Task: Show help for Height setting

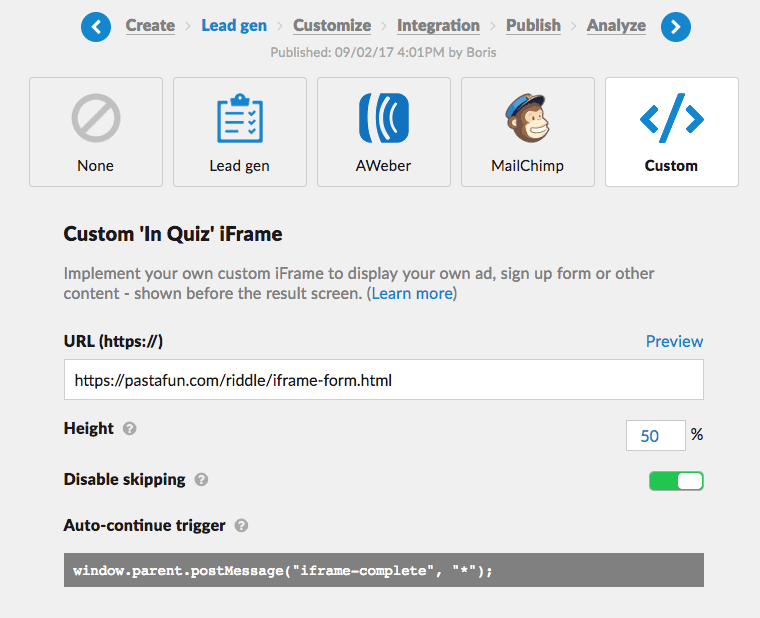Action: point(129,428)
